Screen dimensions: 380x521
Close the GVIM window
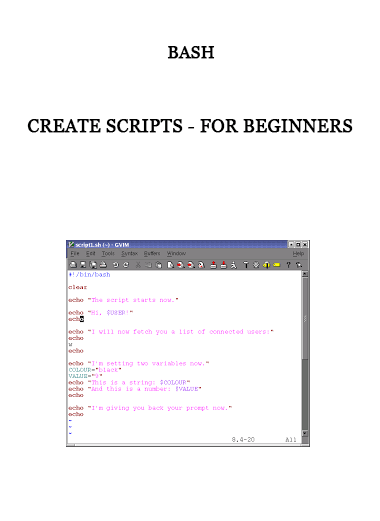coord(305,245)
